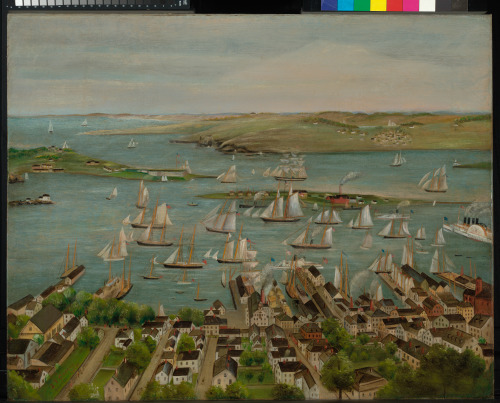This screenshot has width=500, height=403.
Task: Pick the cyan patch on the color bar
Action: [345, 5]
